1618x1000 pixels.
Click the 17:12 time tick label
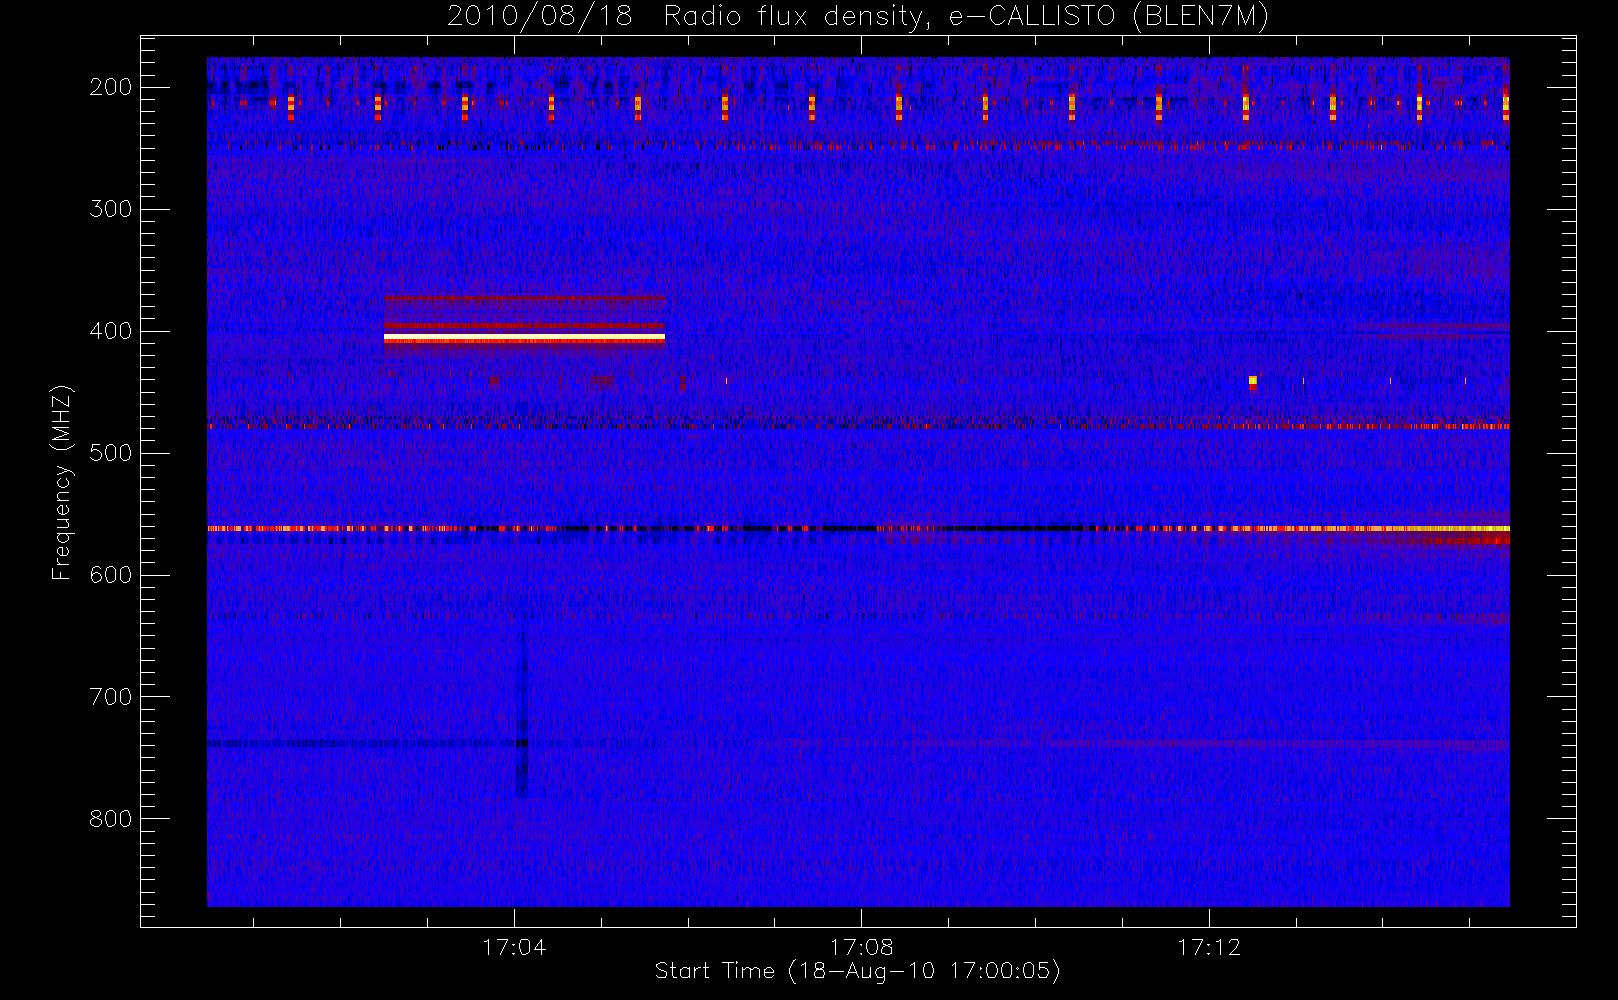tap(1209, 946)
